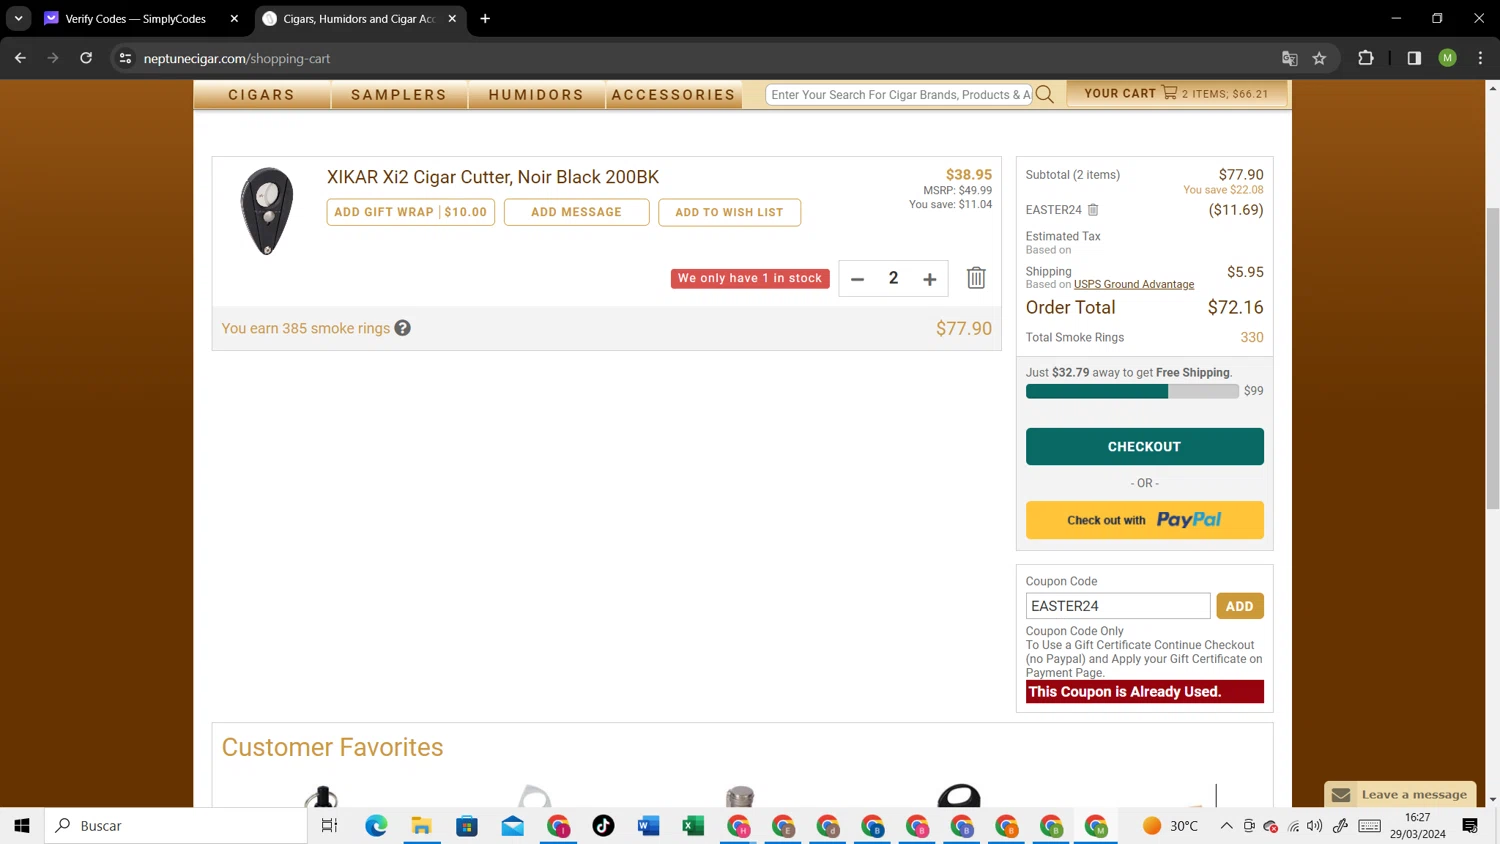Screen dimensions: 1500x844
Task: Click the Buscar taskbar search box
Action: click(176, 826)
